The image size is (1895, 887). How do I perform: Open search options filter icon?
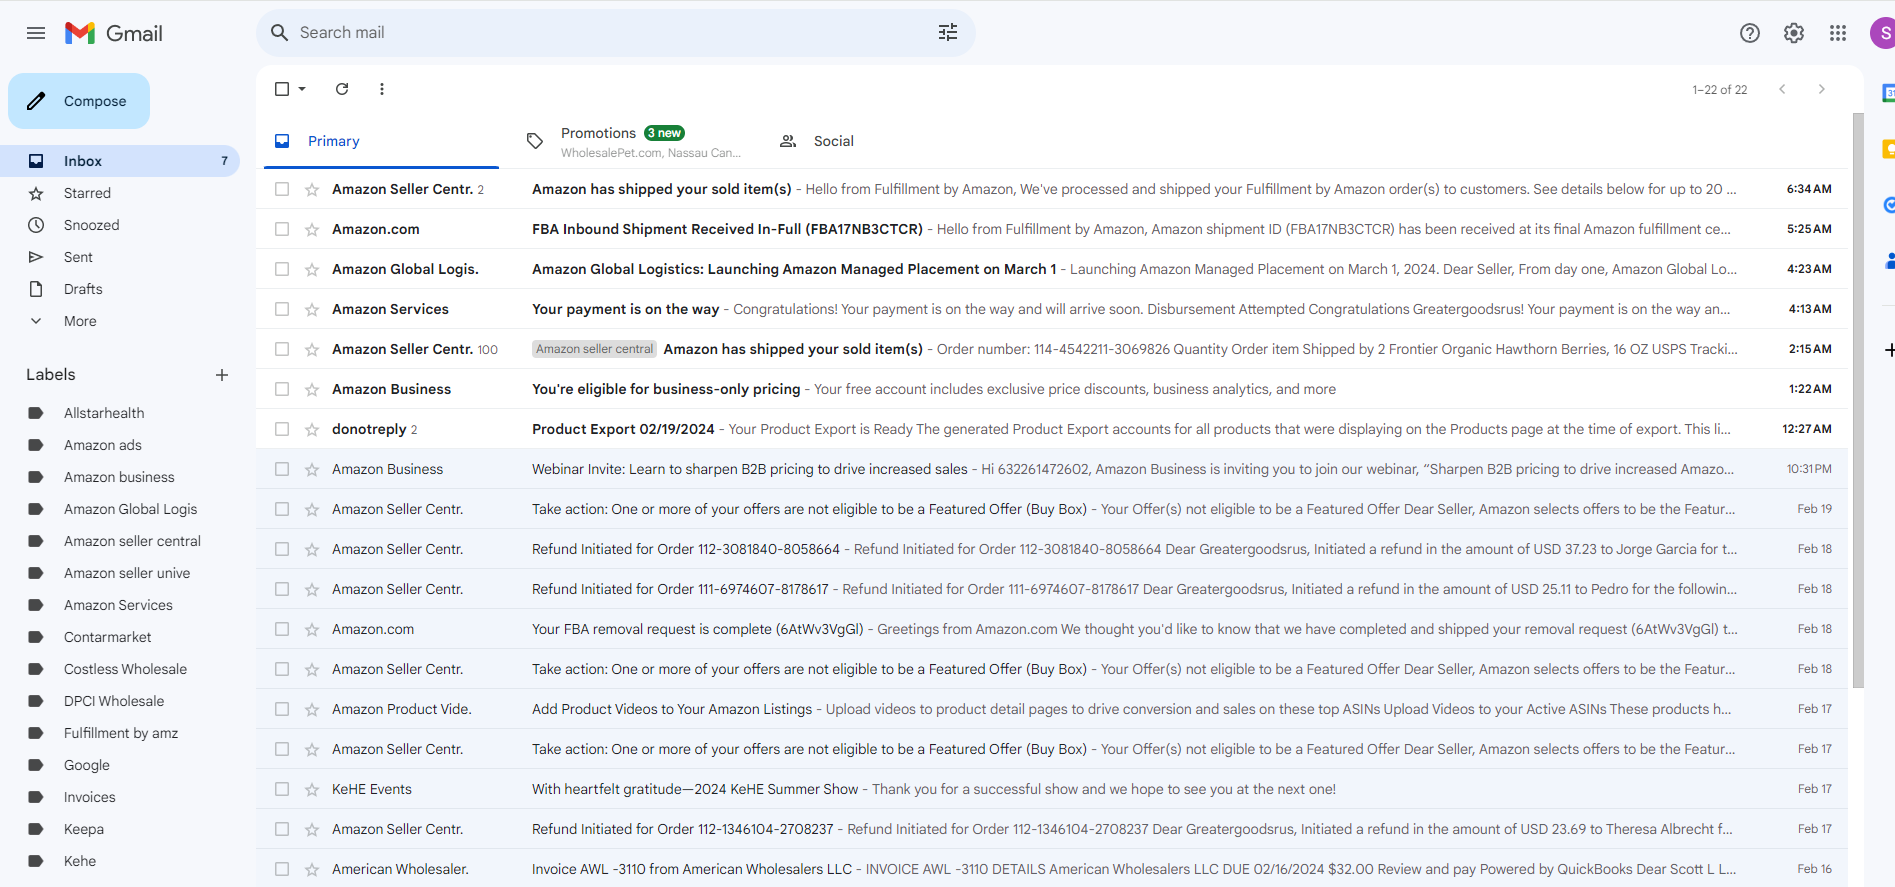click(948, 33)
